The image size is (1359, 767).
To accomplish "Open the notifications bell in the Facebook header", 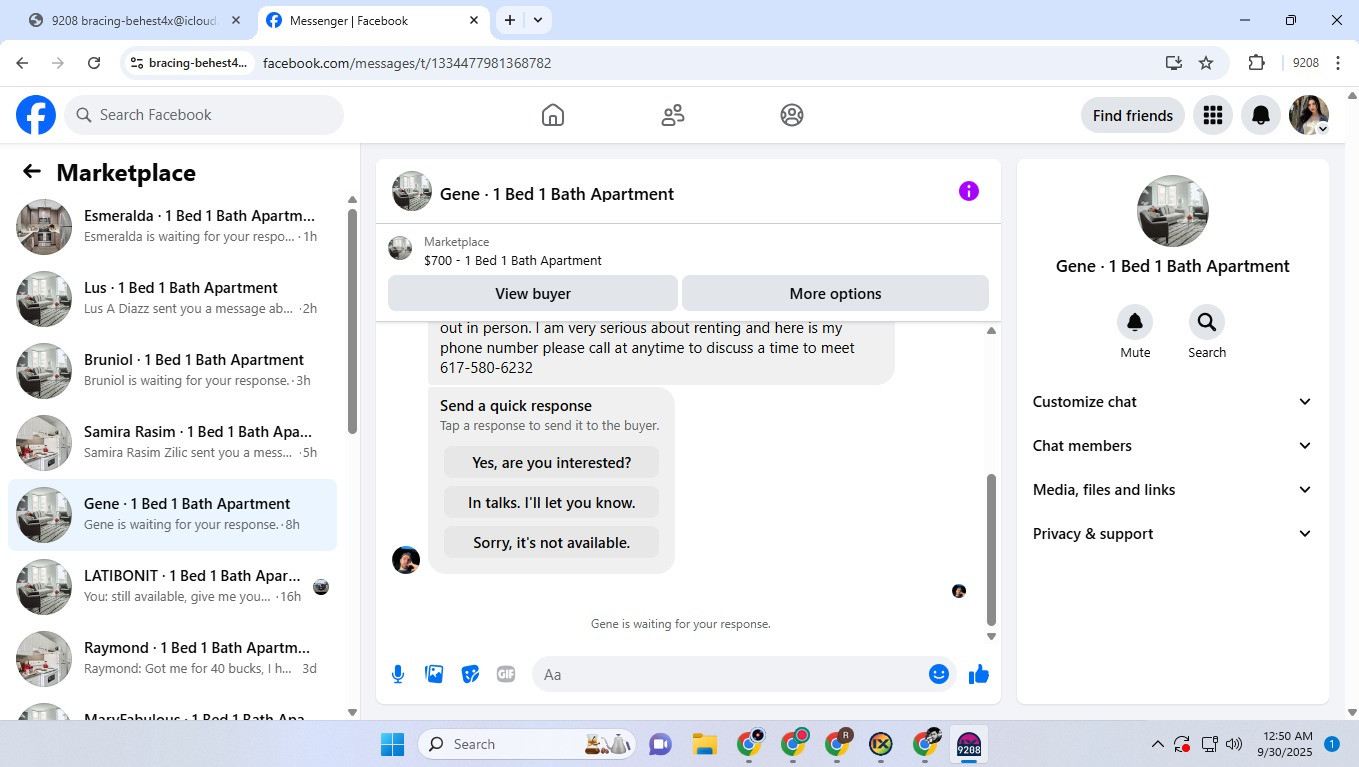I will 1261,115.
